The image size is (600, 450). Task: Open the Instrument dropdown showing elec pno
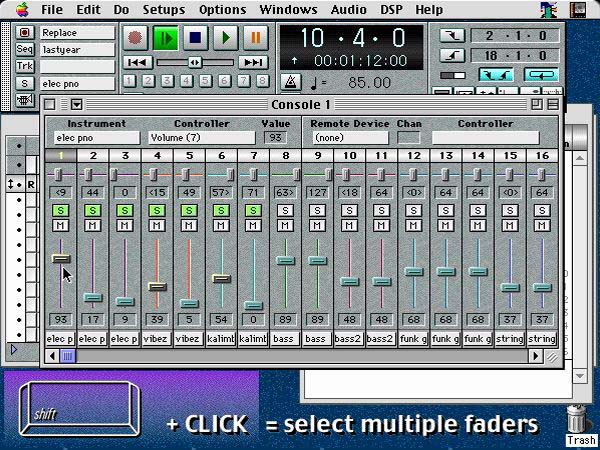96,138
